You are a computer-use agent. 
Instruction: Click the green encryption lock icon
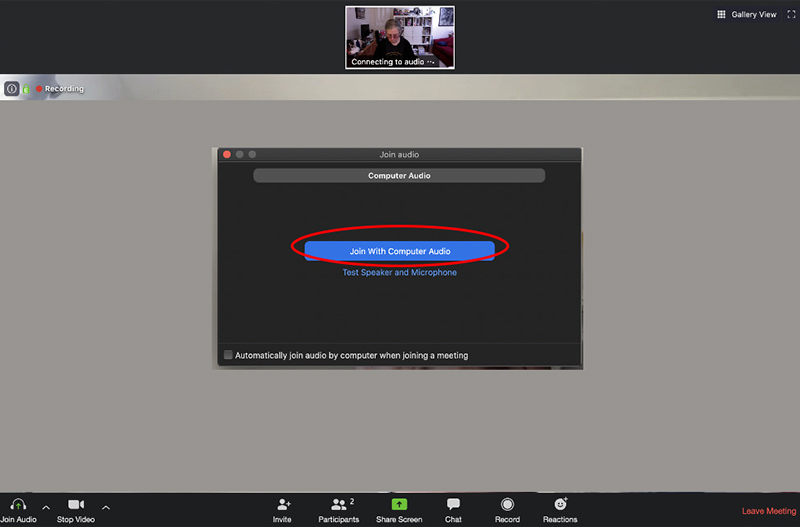click(x=26, y=89)
